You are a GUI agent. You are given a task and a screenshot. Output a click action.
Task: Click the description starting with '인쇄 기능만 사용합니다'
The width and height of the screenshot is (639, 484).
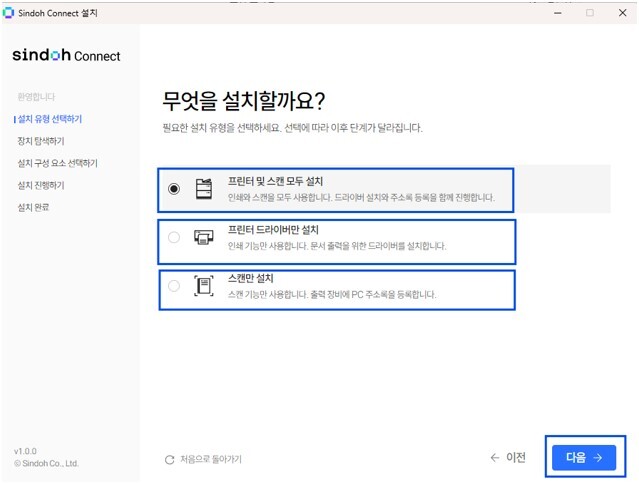click(337, 246)
